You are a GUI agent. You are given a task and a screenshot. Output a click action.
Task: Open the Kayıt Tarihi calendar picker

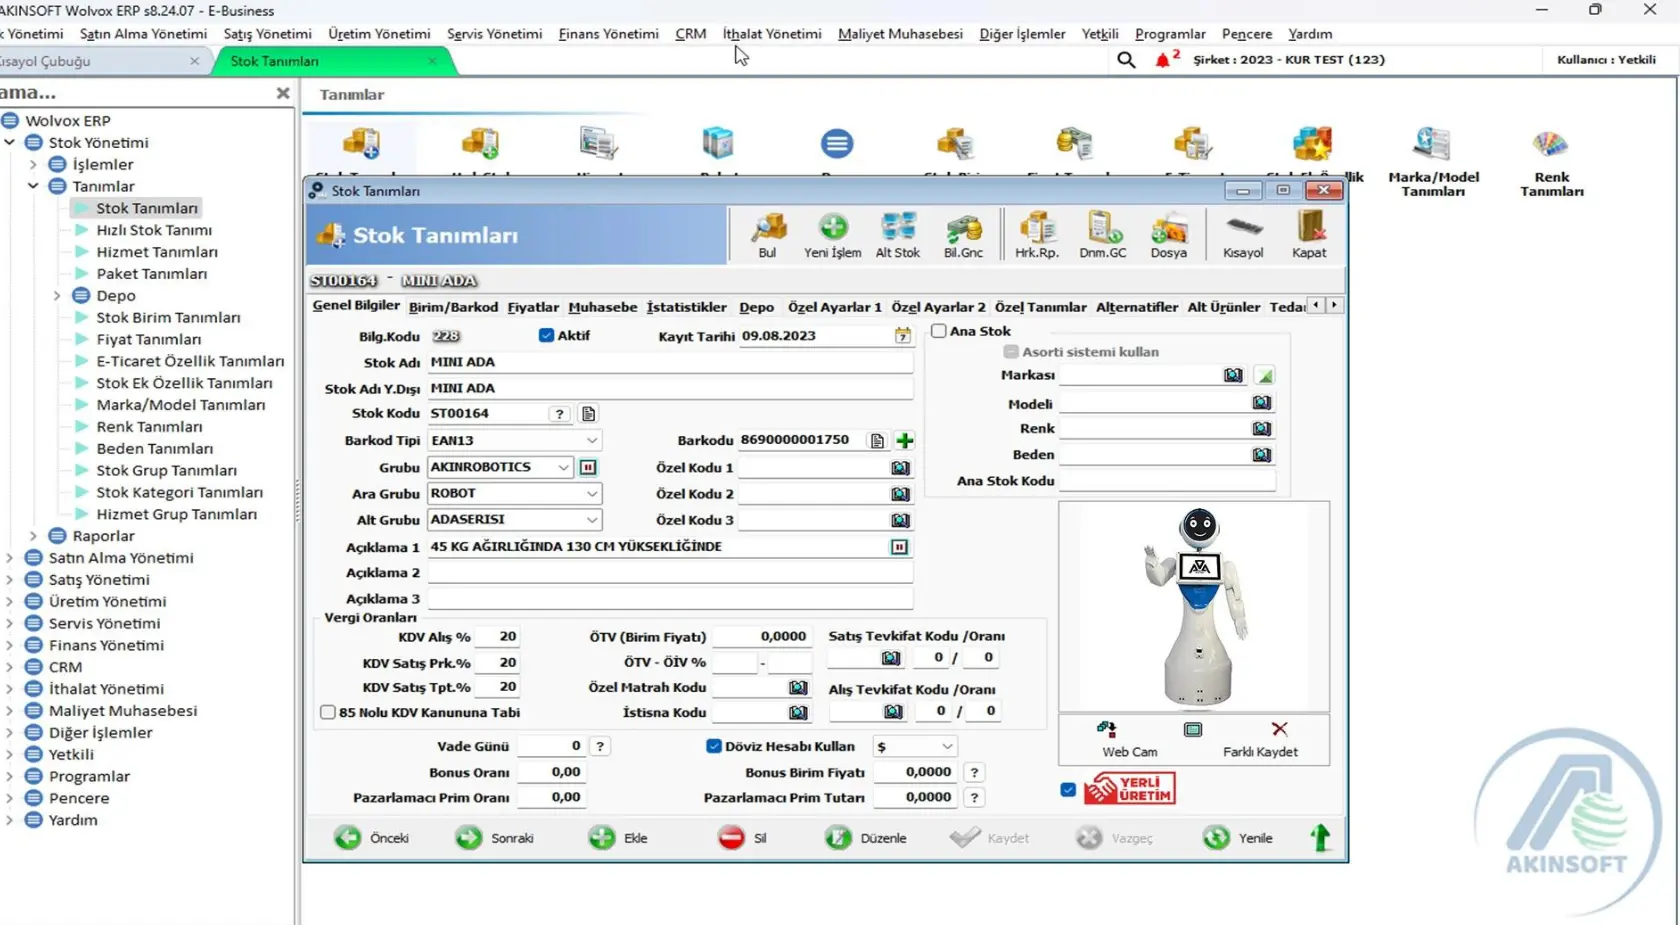point(902,336)
